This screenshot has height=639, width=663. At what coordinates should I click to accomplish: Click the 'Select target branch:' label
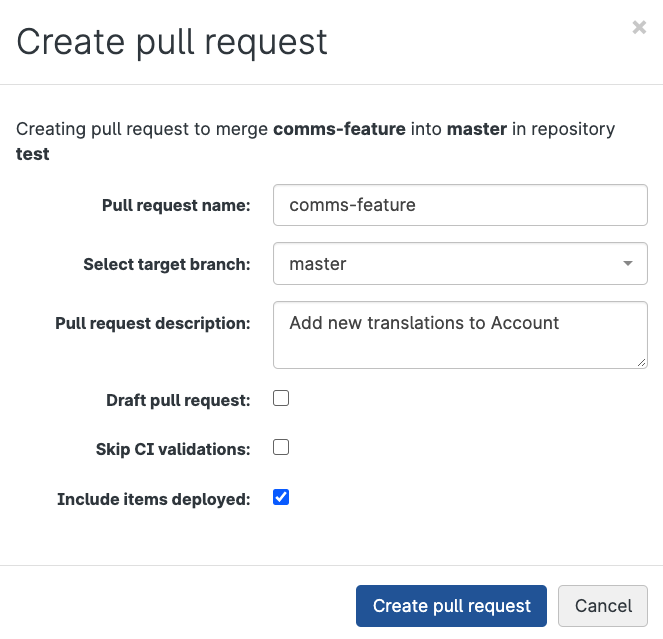[x=166, y=265]
